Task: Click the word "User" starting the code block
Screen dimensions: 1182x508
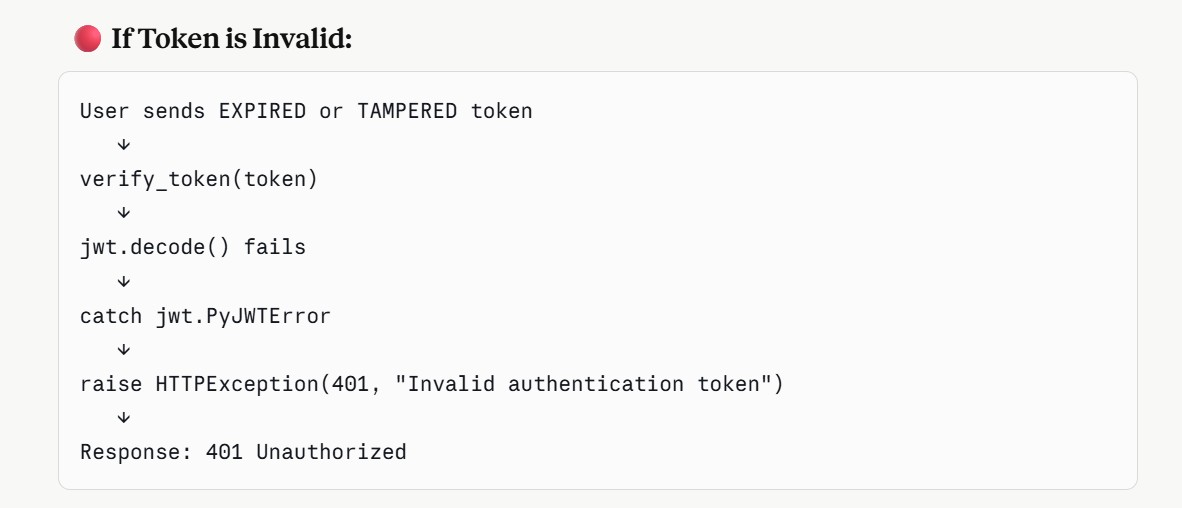Action: point(105,111)
